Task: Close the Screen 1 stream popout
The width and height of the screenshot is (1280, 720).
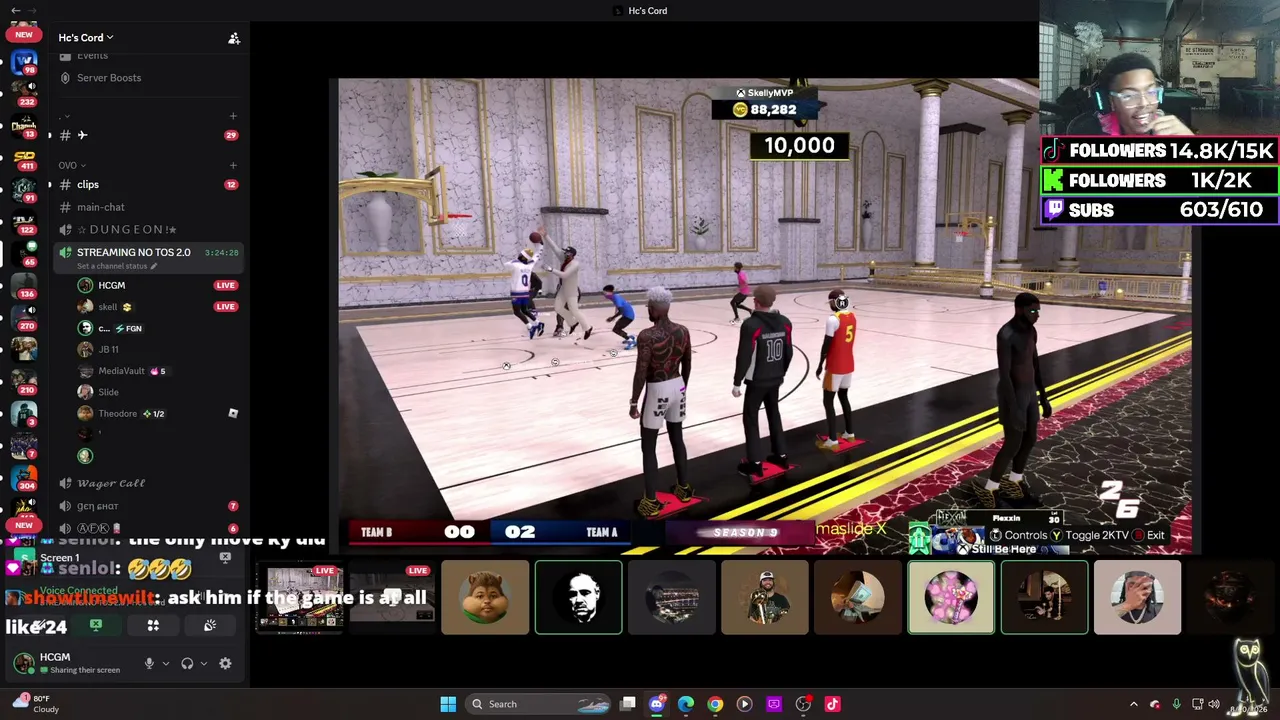Action: tap(225, 557)
